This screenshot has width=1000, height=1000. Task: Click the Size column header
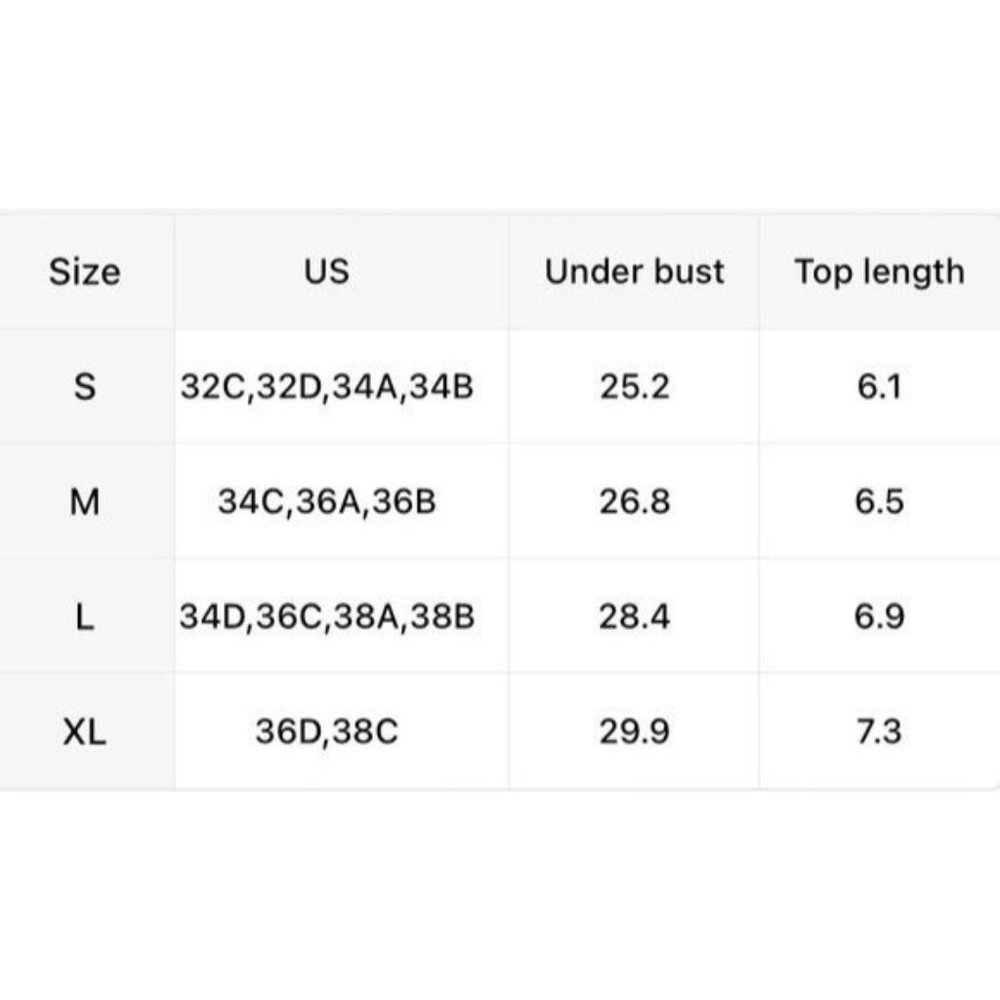(85, 272)
